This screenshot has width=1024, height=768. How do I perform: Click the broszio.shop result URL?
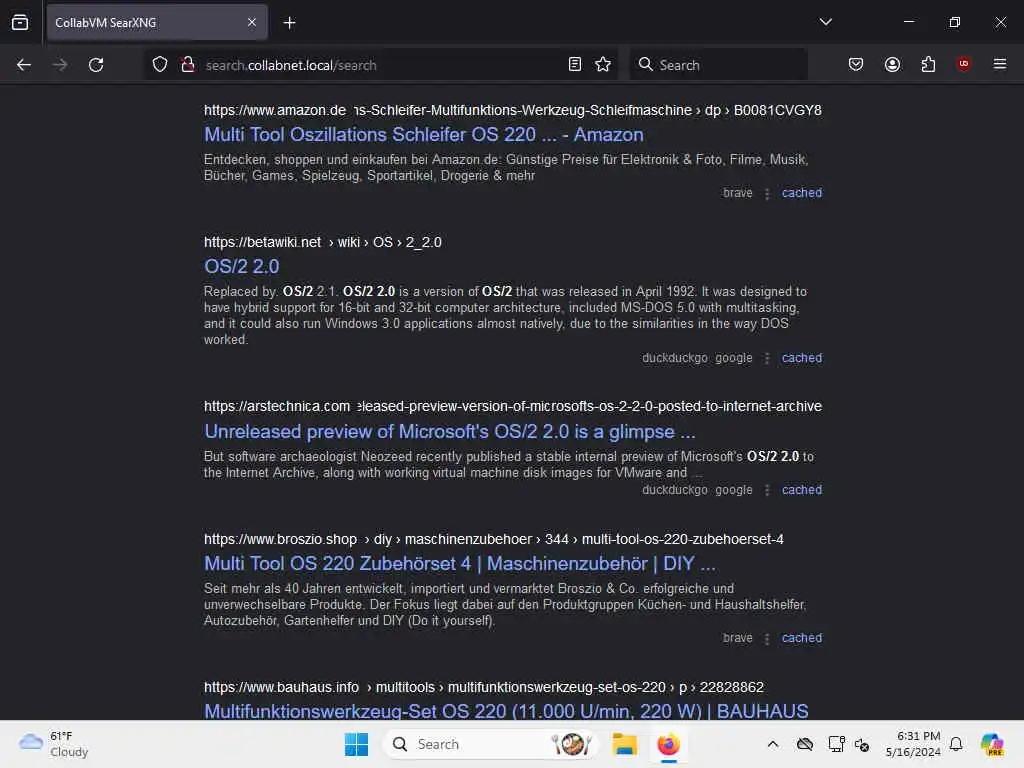pyautogui.click(x=493, y=539)
